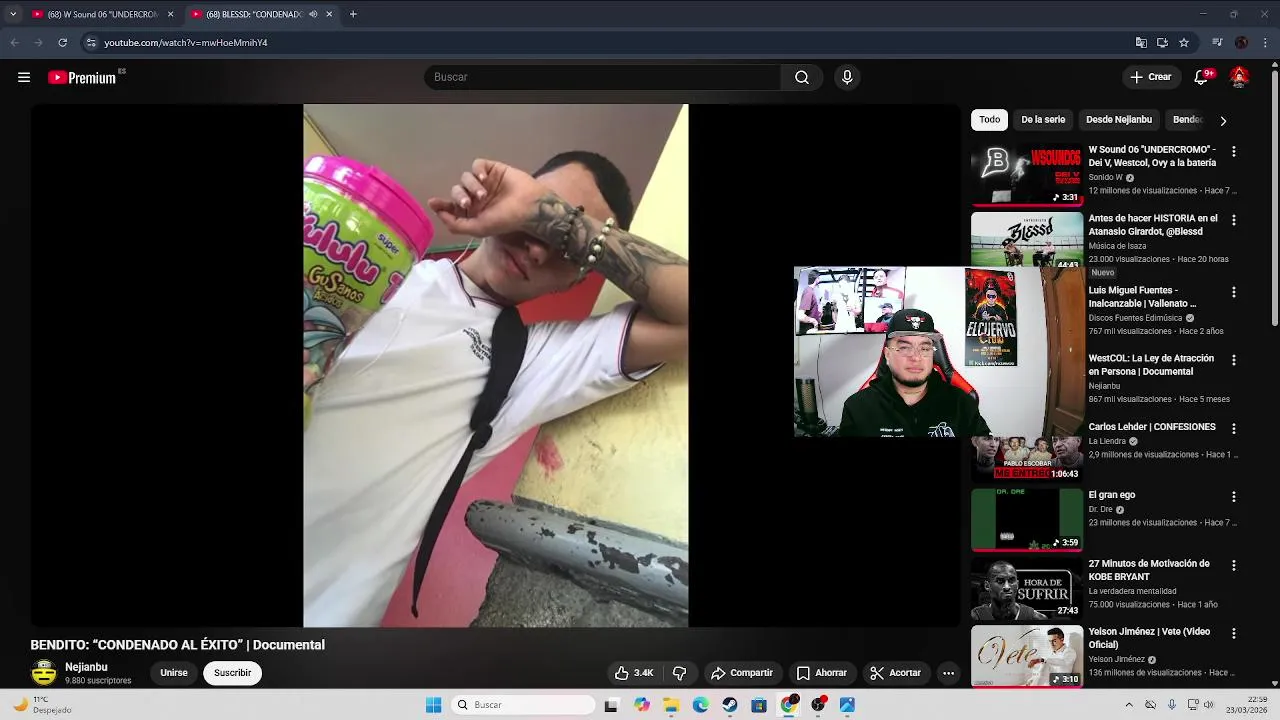Click the translate page icon in address bar
This screenshot has width=1280, height=720.
click(1141, 43)
